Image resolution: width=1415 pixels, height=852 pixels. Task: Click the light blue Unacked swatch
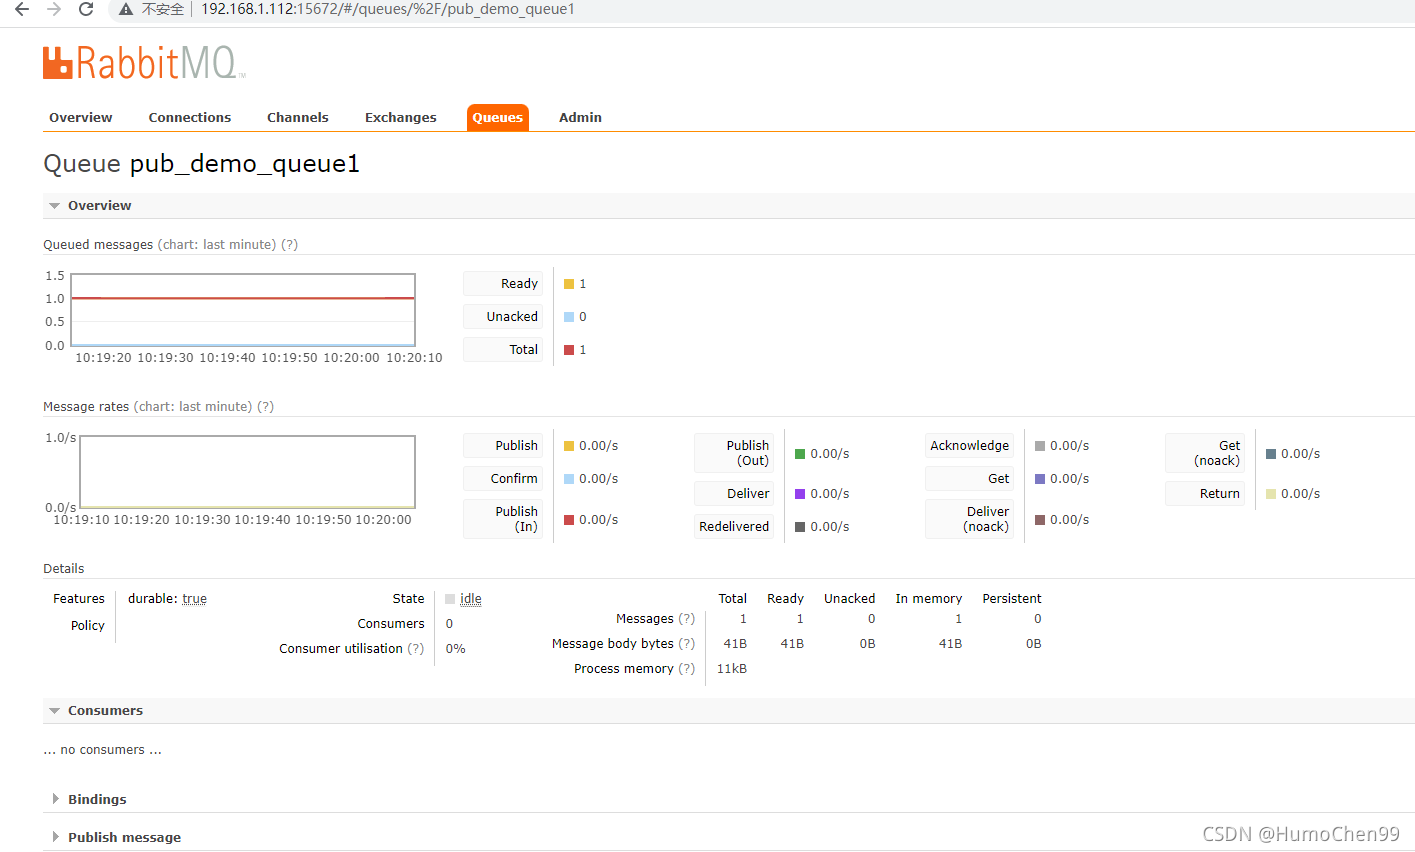pyautogui.click(x=569, y=317)
